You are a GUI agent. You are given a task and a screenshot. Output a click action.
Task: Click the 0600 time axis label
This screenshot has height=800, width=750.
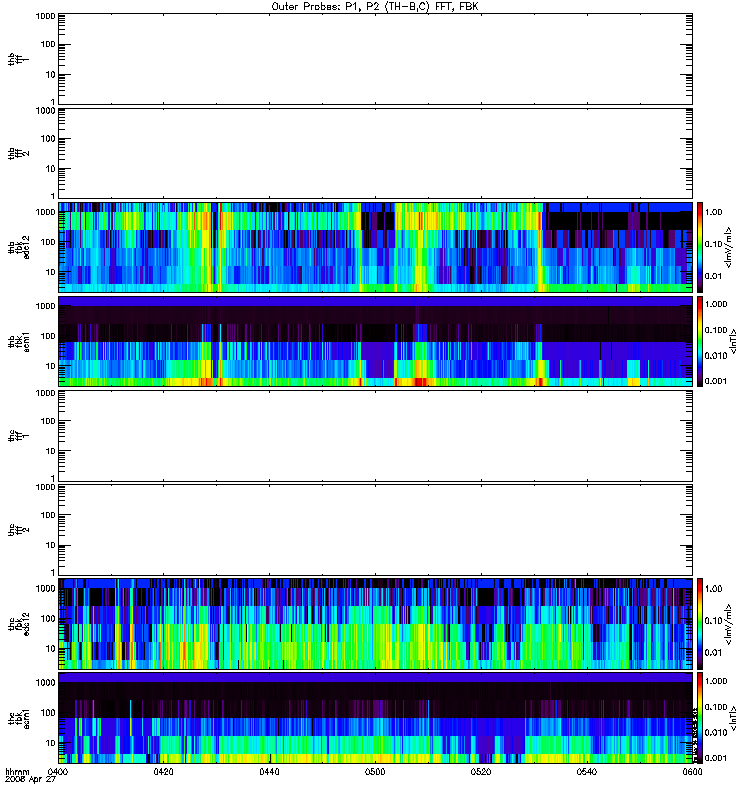point(692,772)
